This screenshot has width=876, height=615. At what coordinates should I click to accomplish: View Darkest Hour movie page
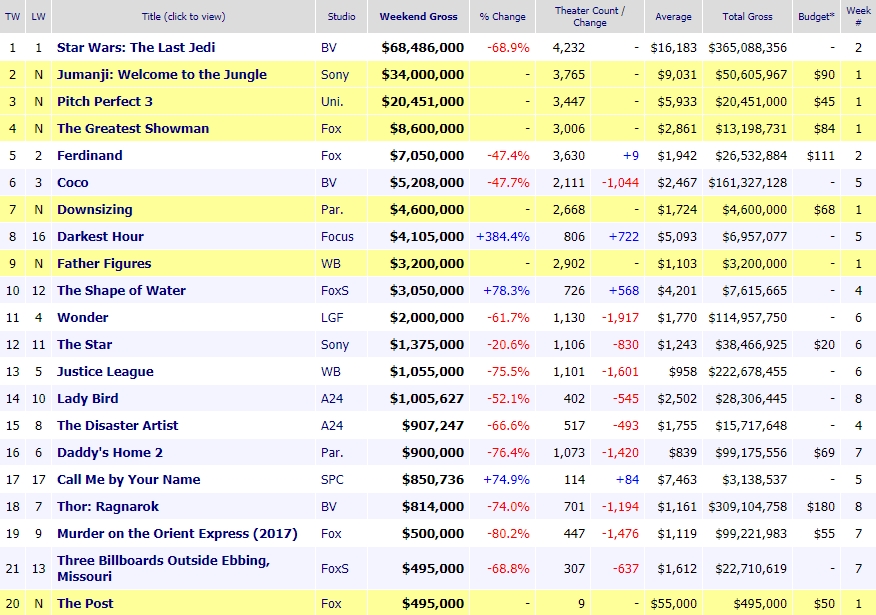101,236
